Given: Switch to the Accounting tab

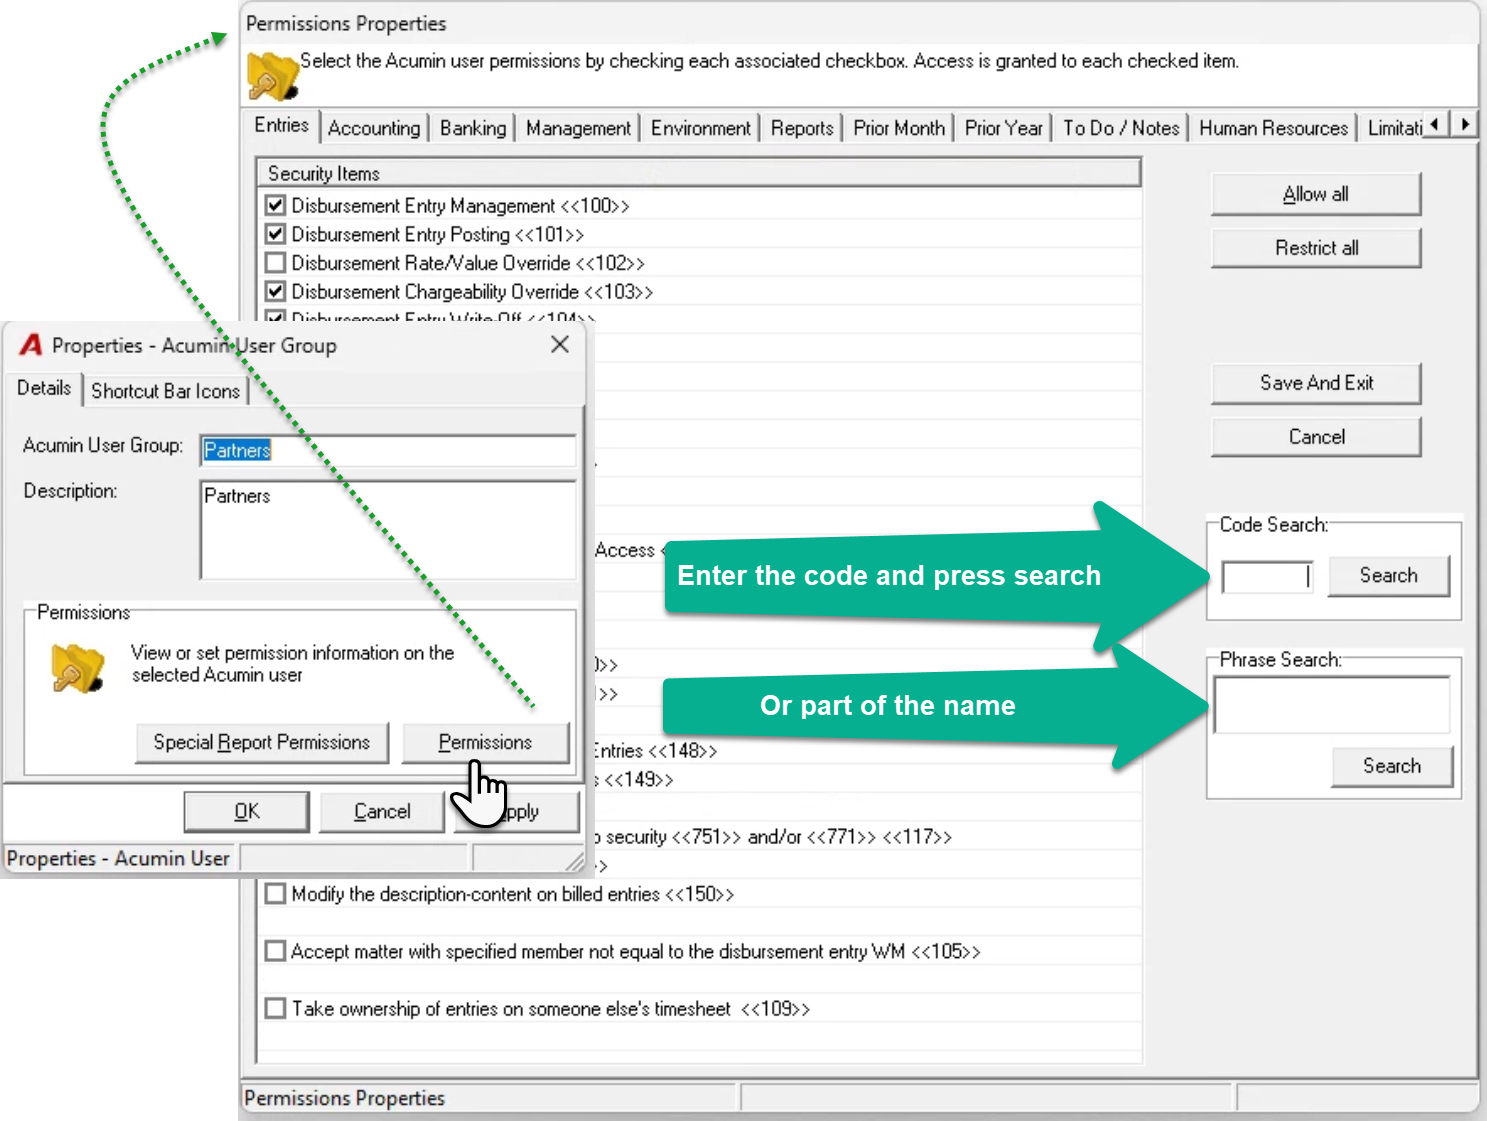Looking at the screenshot, I should pyautogui.click(x=374, y=128).
